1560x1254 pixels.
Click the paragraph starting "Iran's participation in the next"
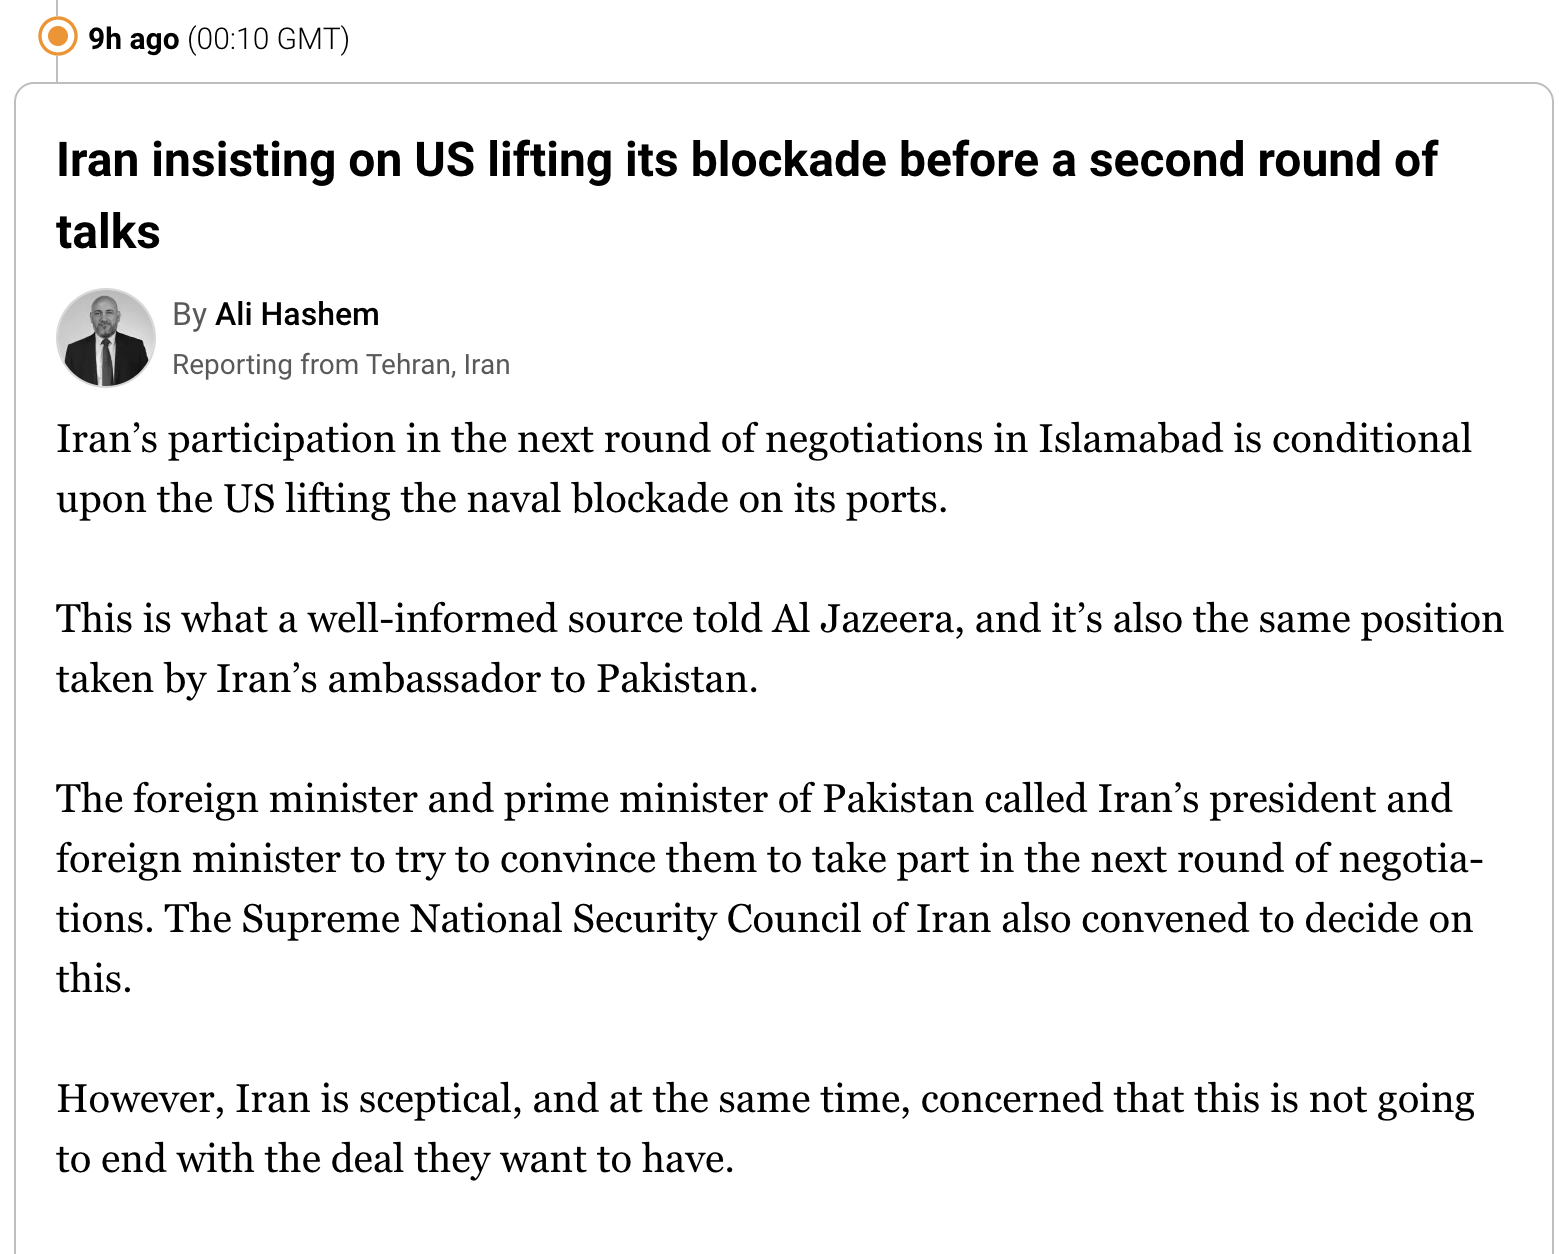click(764, 468)
